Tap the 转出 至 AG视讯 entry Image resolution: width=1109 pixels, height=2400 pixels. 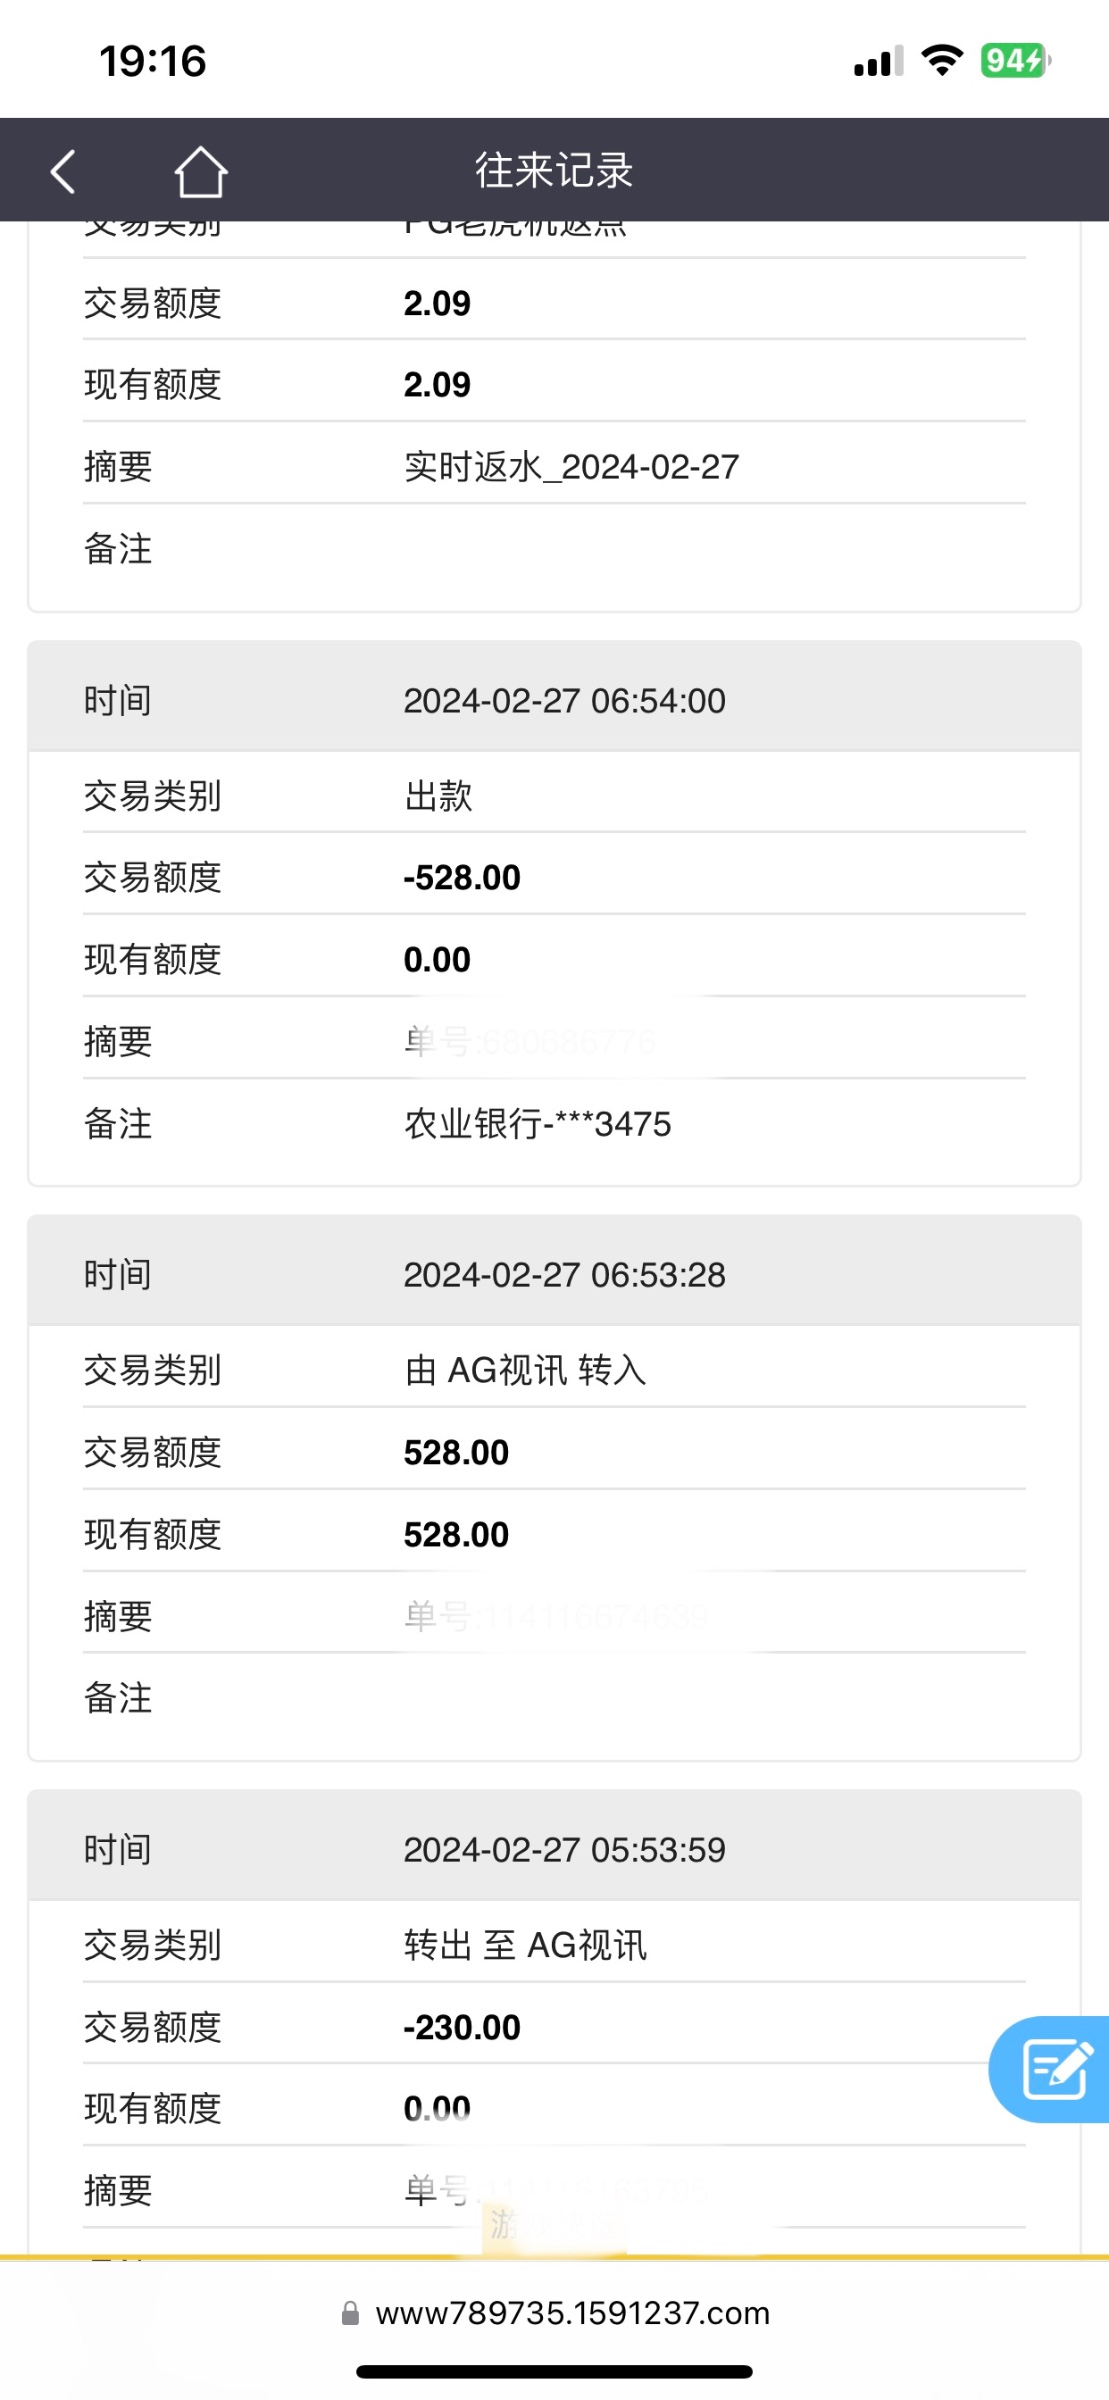coord(525,1945)
